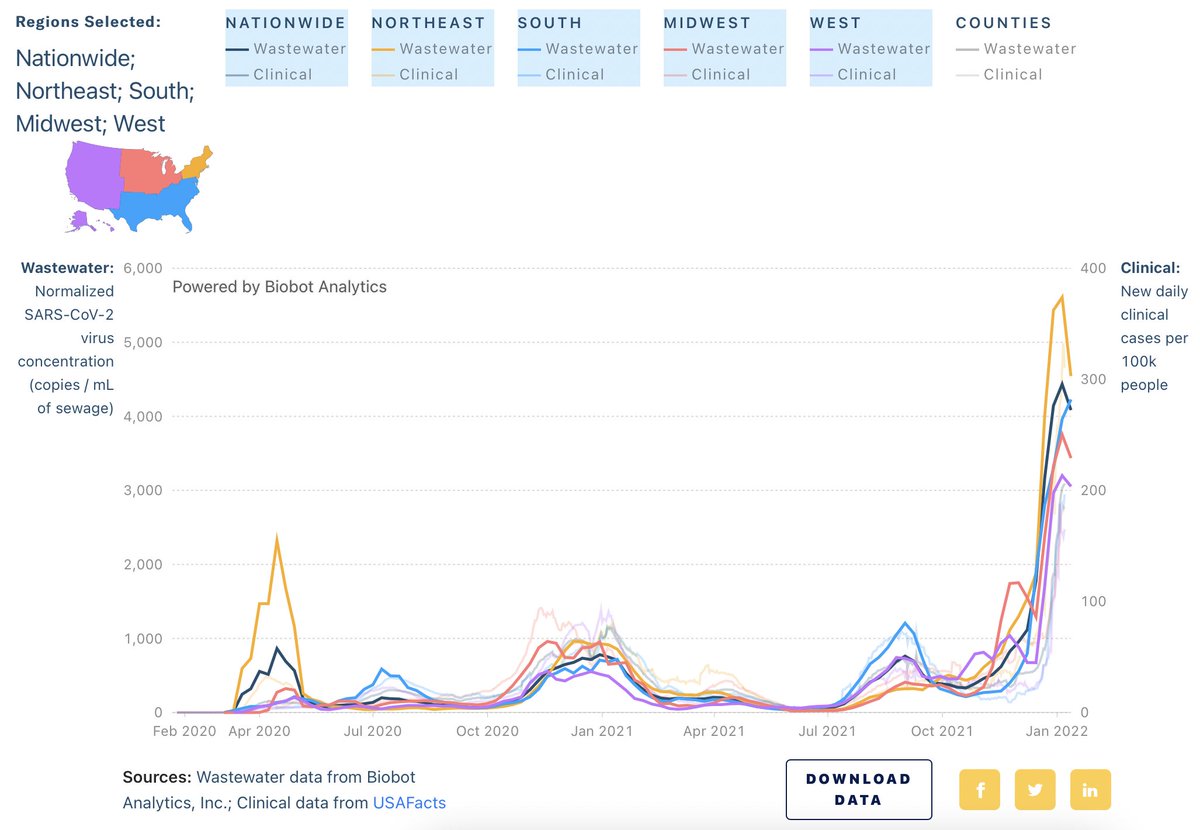Image resolution: width=1200 pixels, height=830 pixels.
Task: Select the NATIONWIDE legend header
Action: (287, 22)
